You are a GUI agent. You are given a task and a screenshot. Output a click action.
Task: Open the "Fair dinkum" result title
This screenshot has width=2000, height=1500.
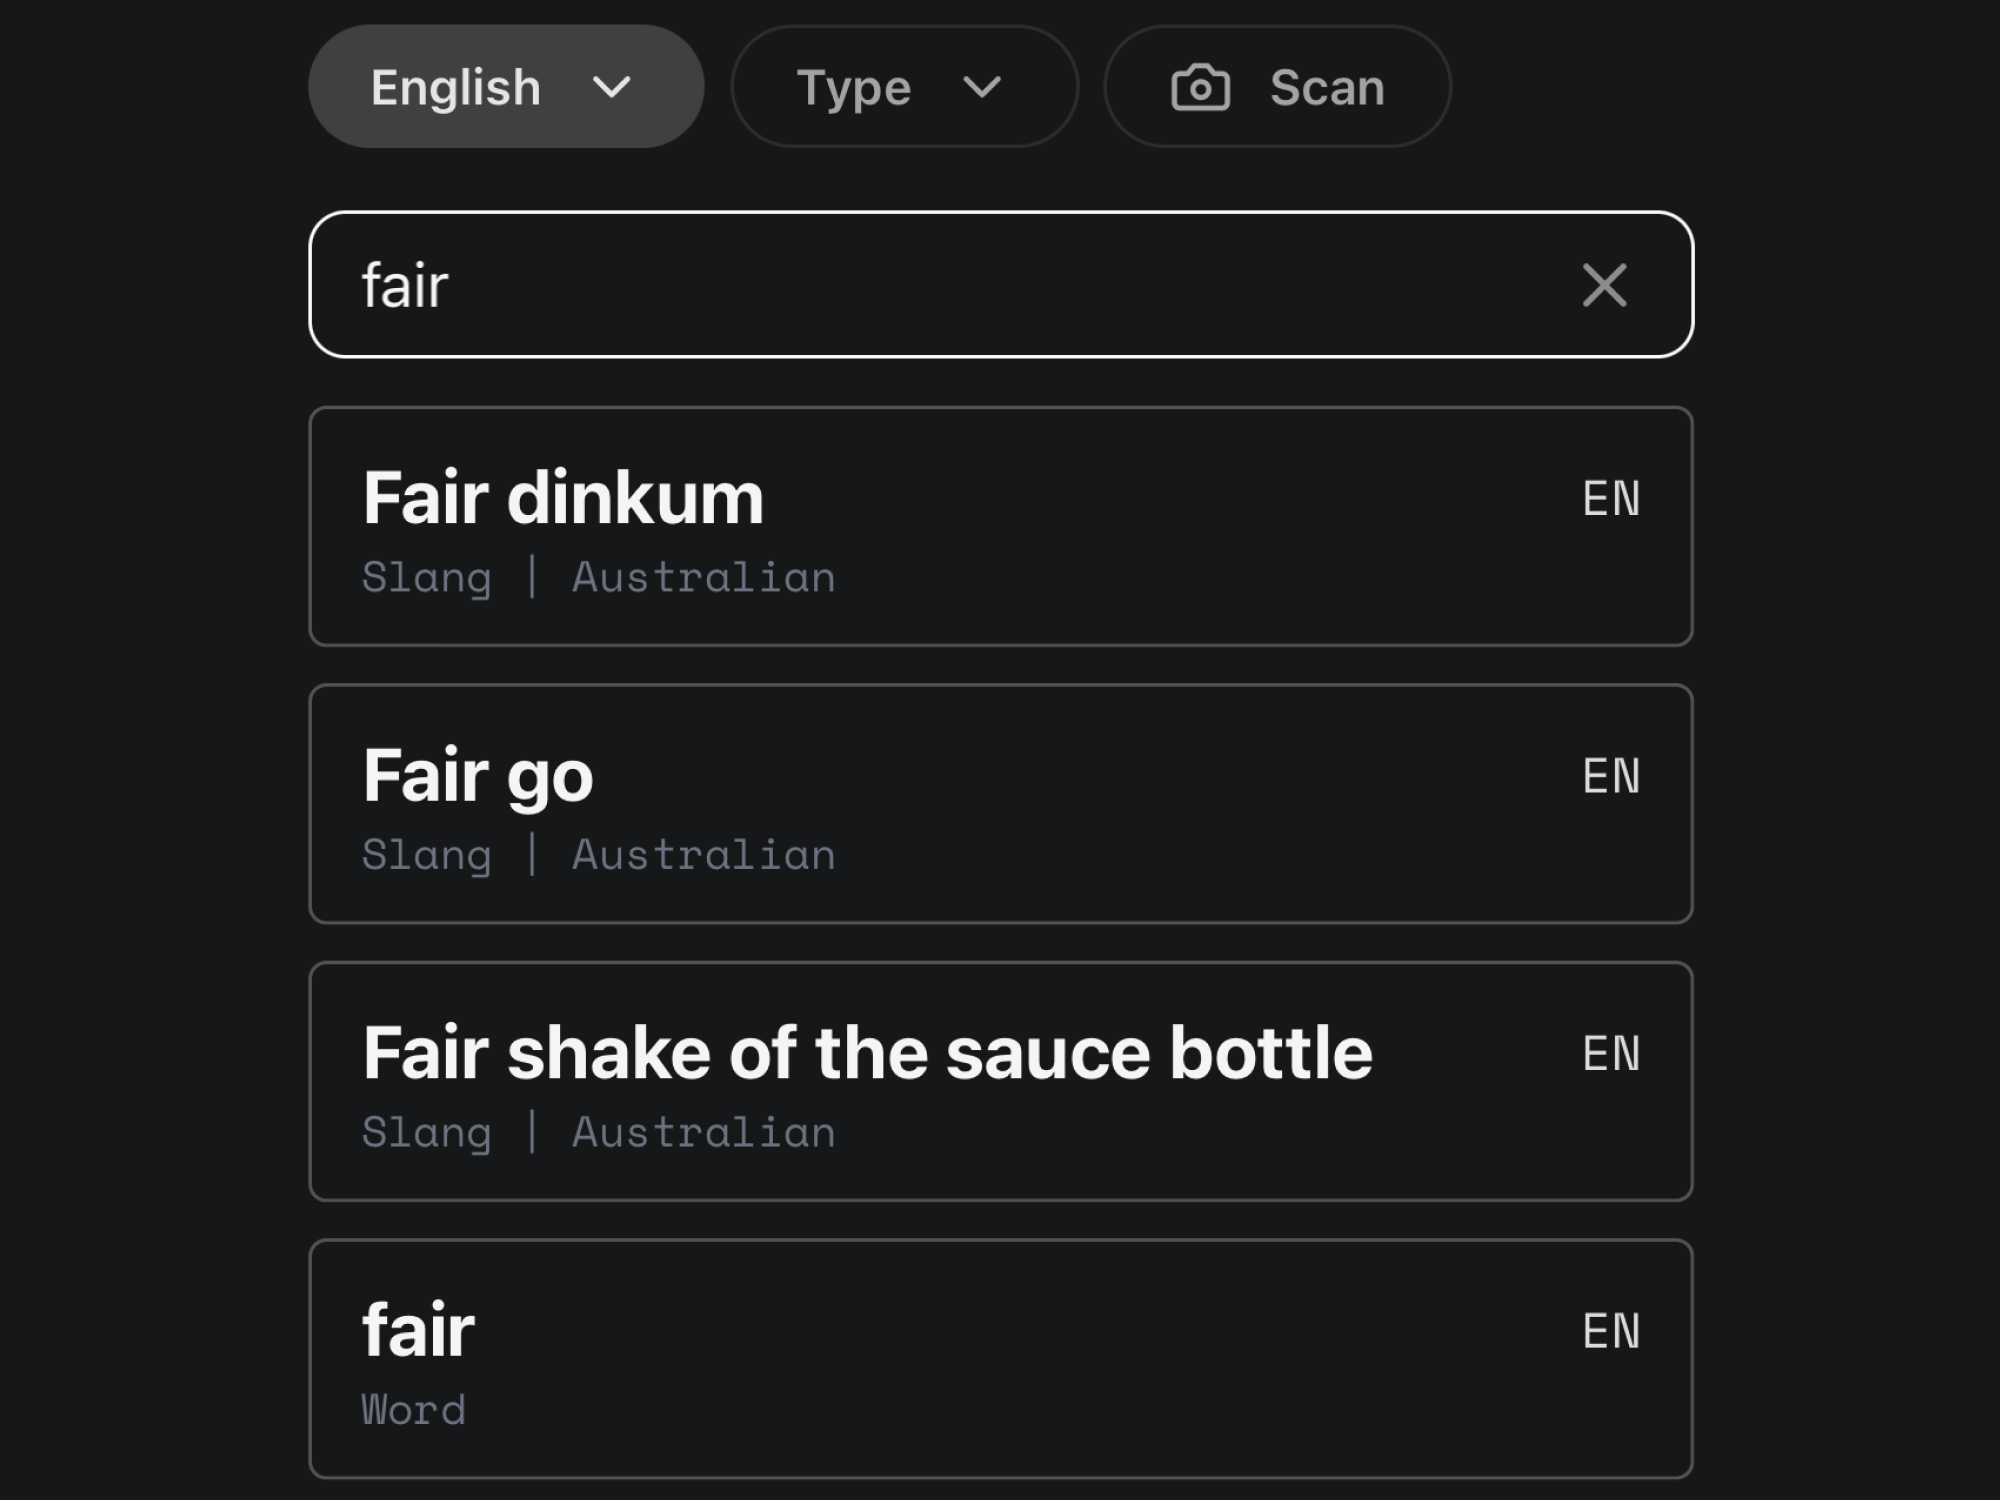563,498
